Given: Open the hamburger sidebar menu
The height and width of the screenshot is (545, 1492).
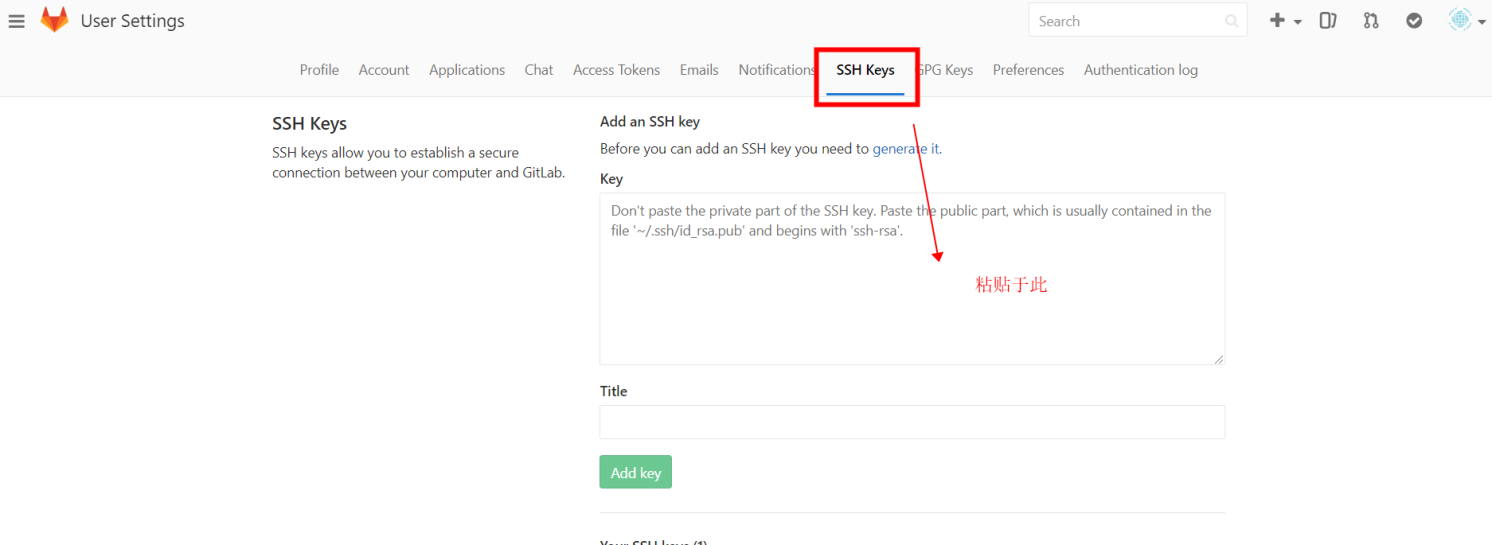Looking at the screenshot, I should click(16, 21).
